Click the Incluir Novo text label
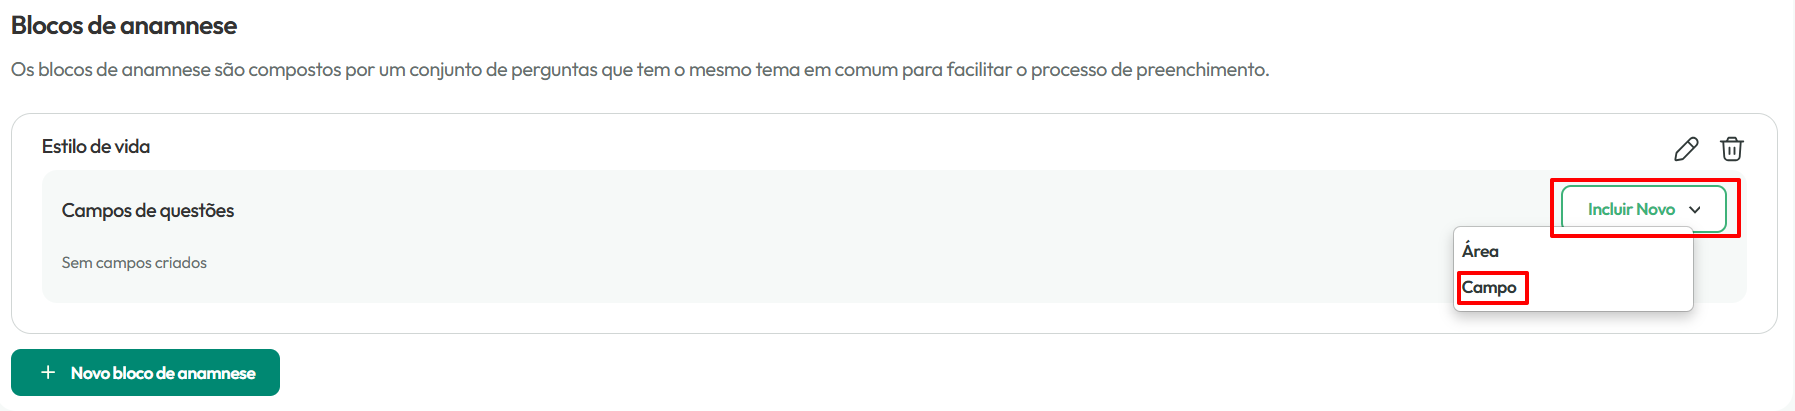Image resolution: width=1795 pixels, height=411 pixels. coord(1631,209)
